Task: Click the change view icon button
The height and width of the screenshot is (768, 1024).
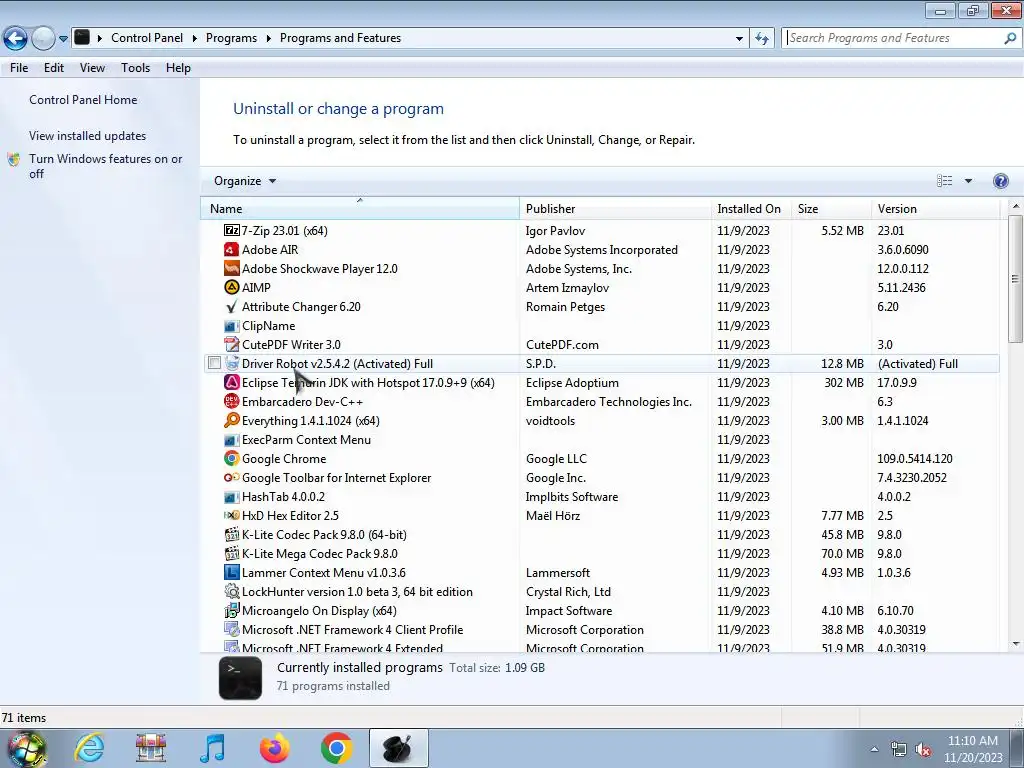Action: click(944, 181)
